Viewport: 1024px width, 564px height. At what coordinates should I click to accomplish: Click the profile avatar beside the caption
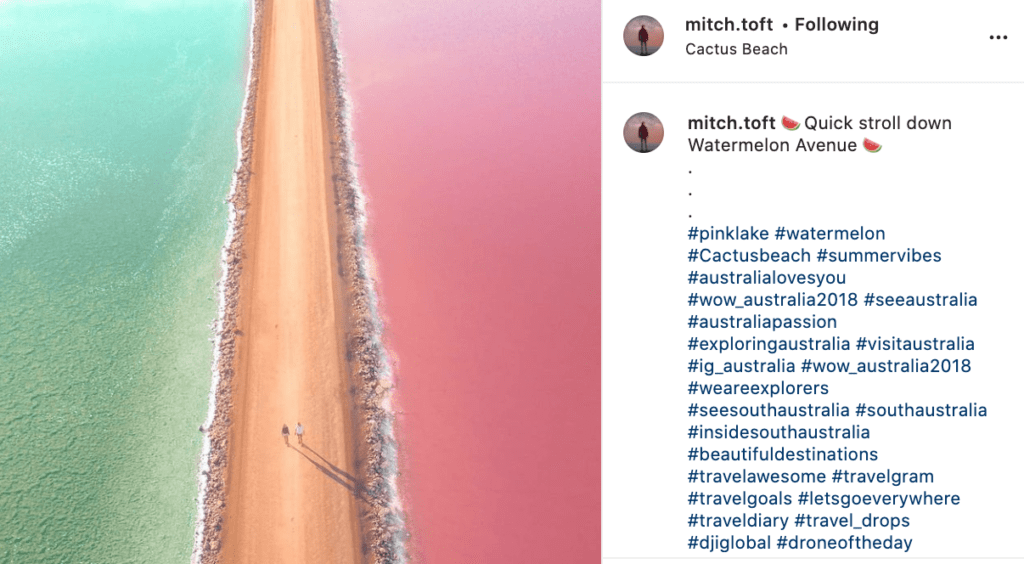pyautogui.click(x=643, y=133)
